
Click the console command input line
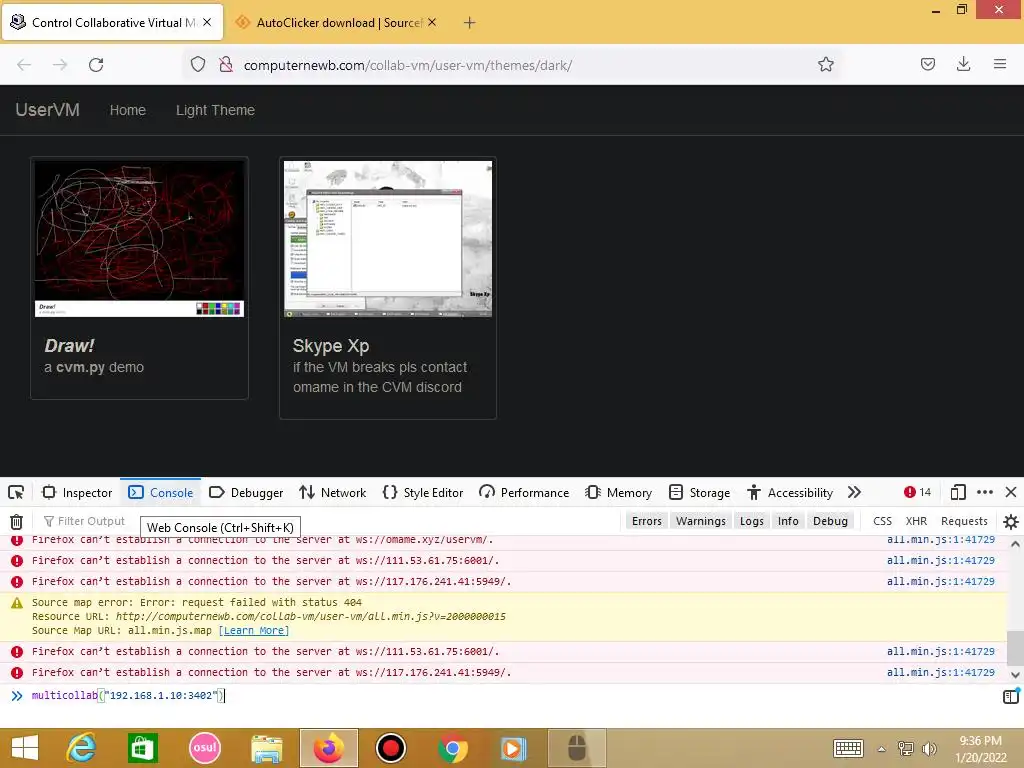[x=509, y=696]
